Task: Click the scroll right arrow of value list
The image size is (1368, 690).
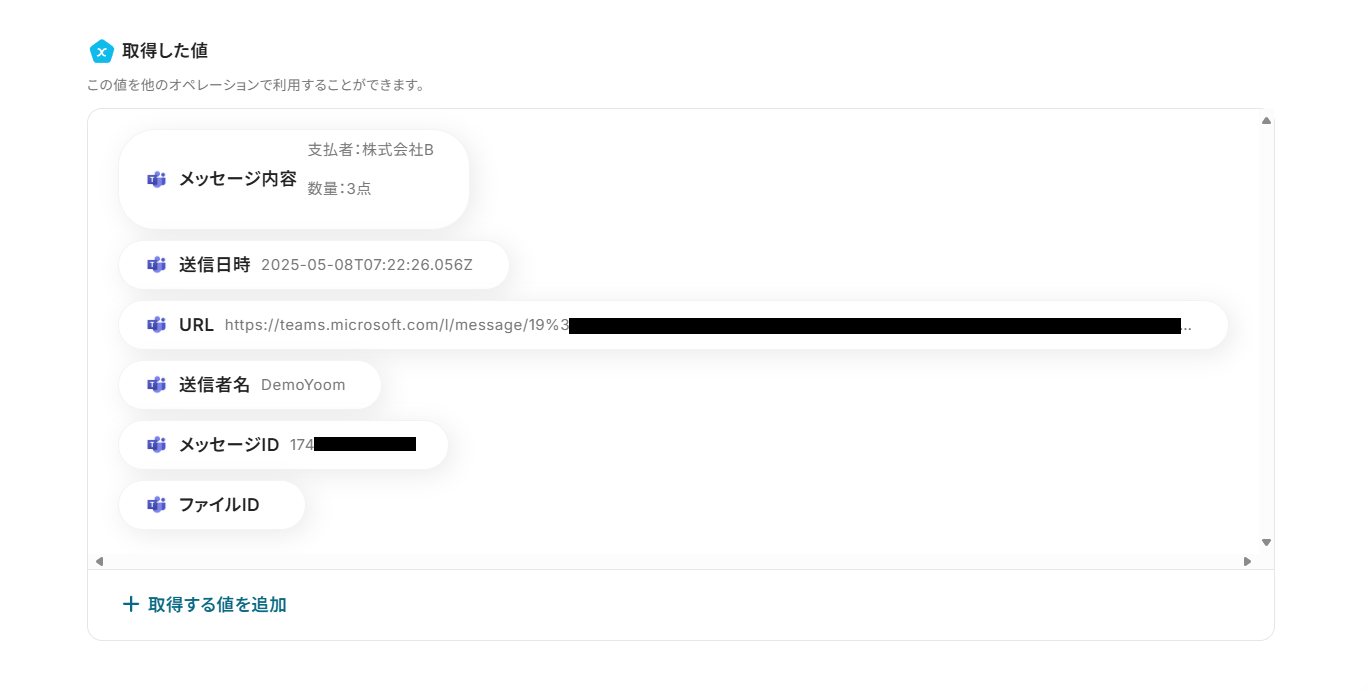Action: tap(1247, 561)
